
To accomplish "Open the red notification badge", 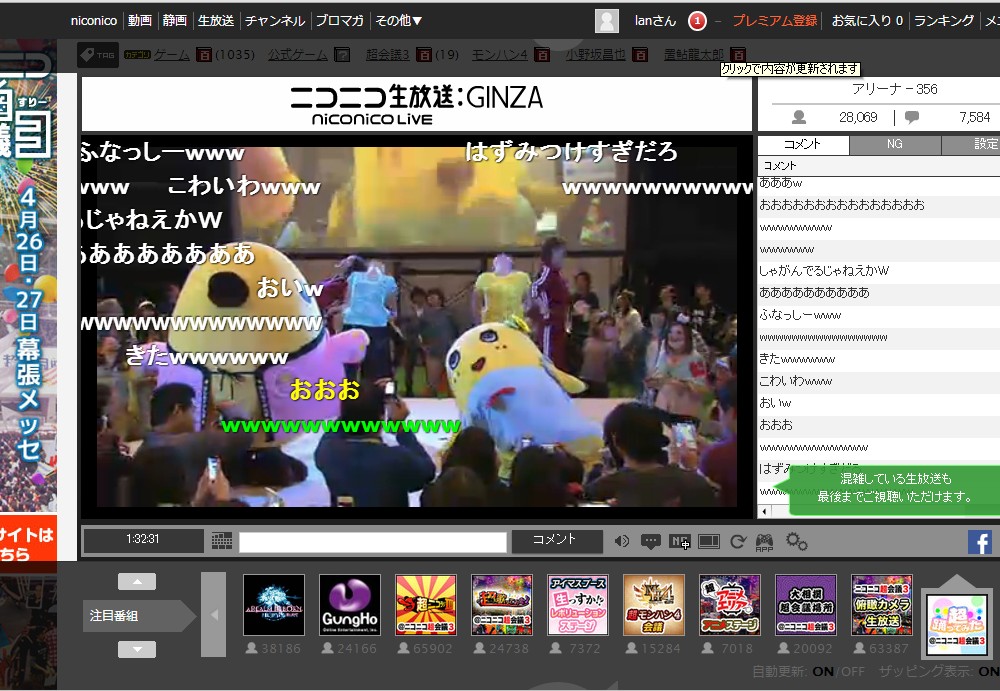I will click(x=697, y=21).
